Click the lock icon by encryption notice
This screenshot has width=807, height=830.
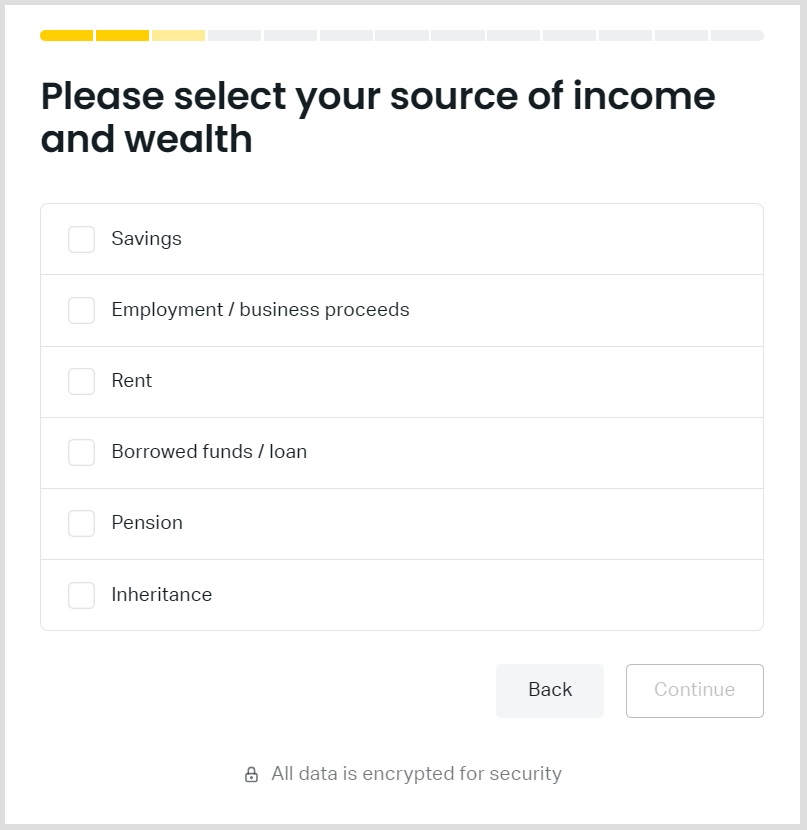252,775
